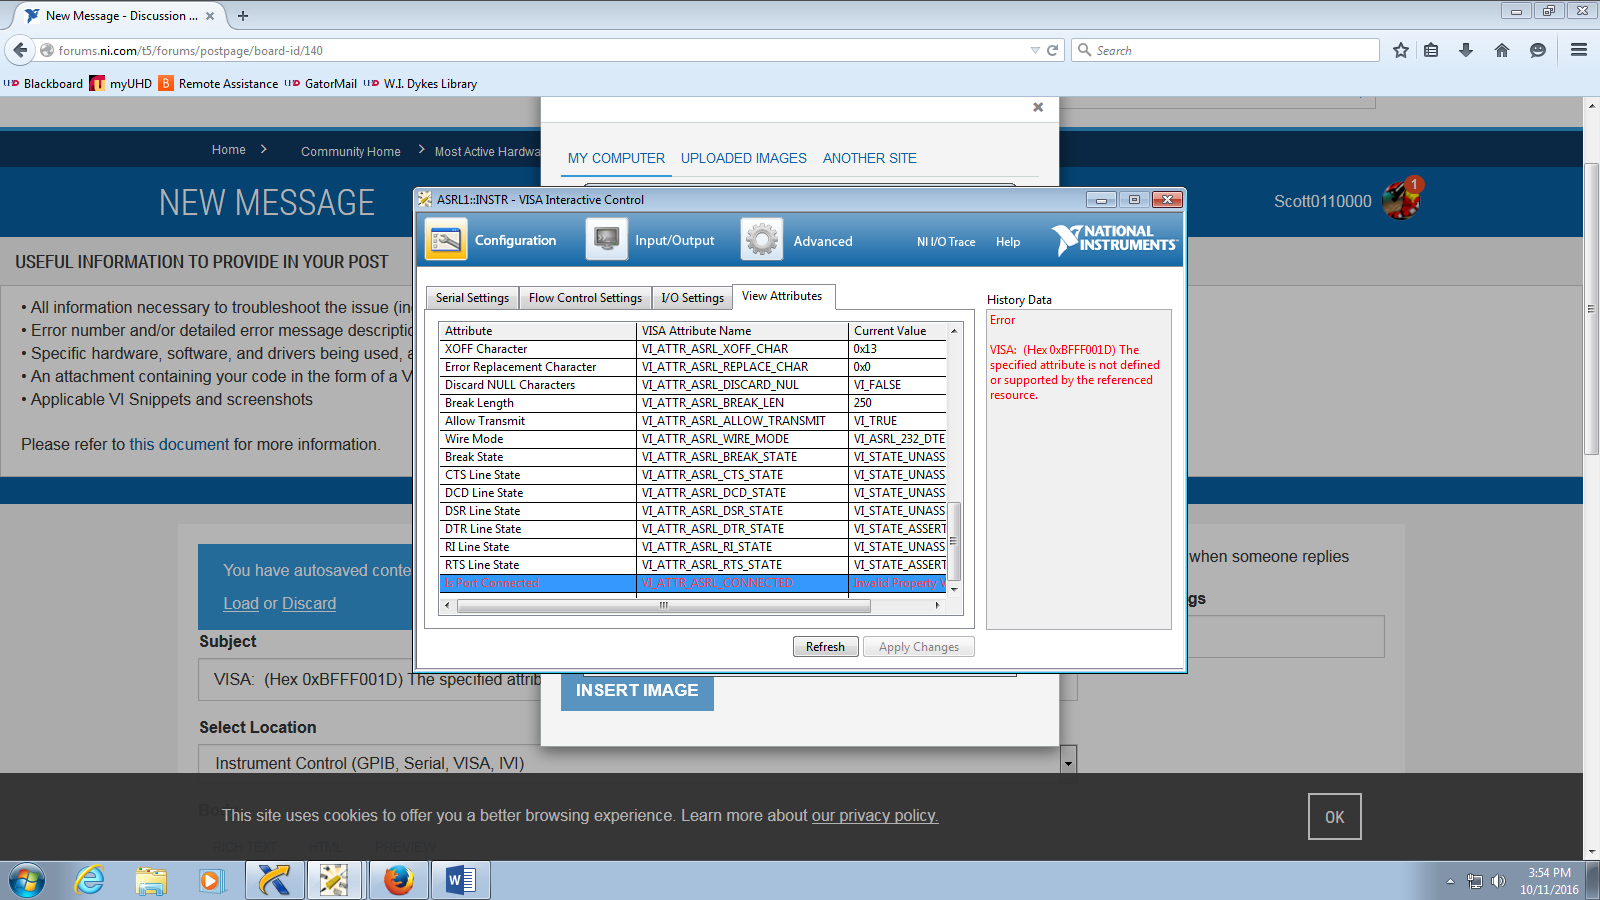Screen dimensions: 1600x900
Task: Discard the autosaved content
Action: pyautogui.click(x=308, y=604)
